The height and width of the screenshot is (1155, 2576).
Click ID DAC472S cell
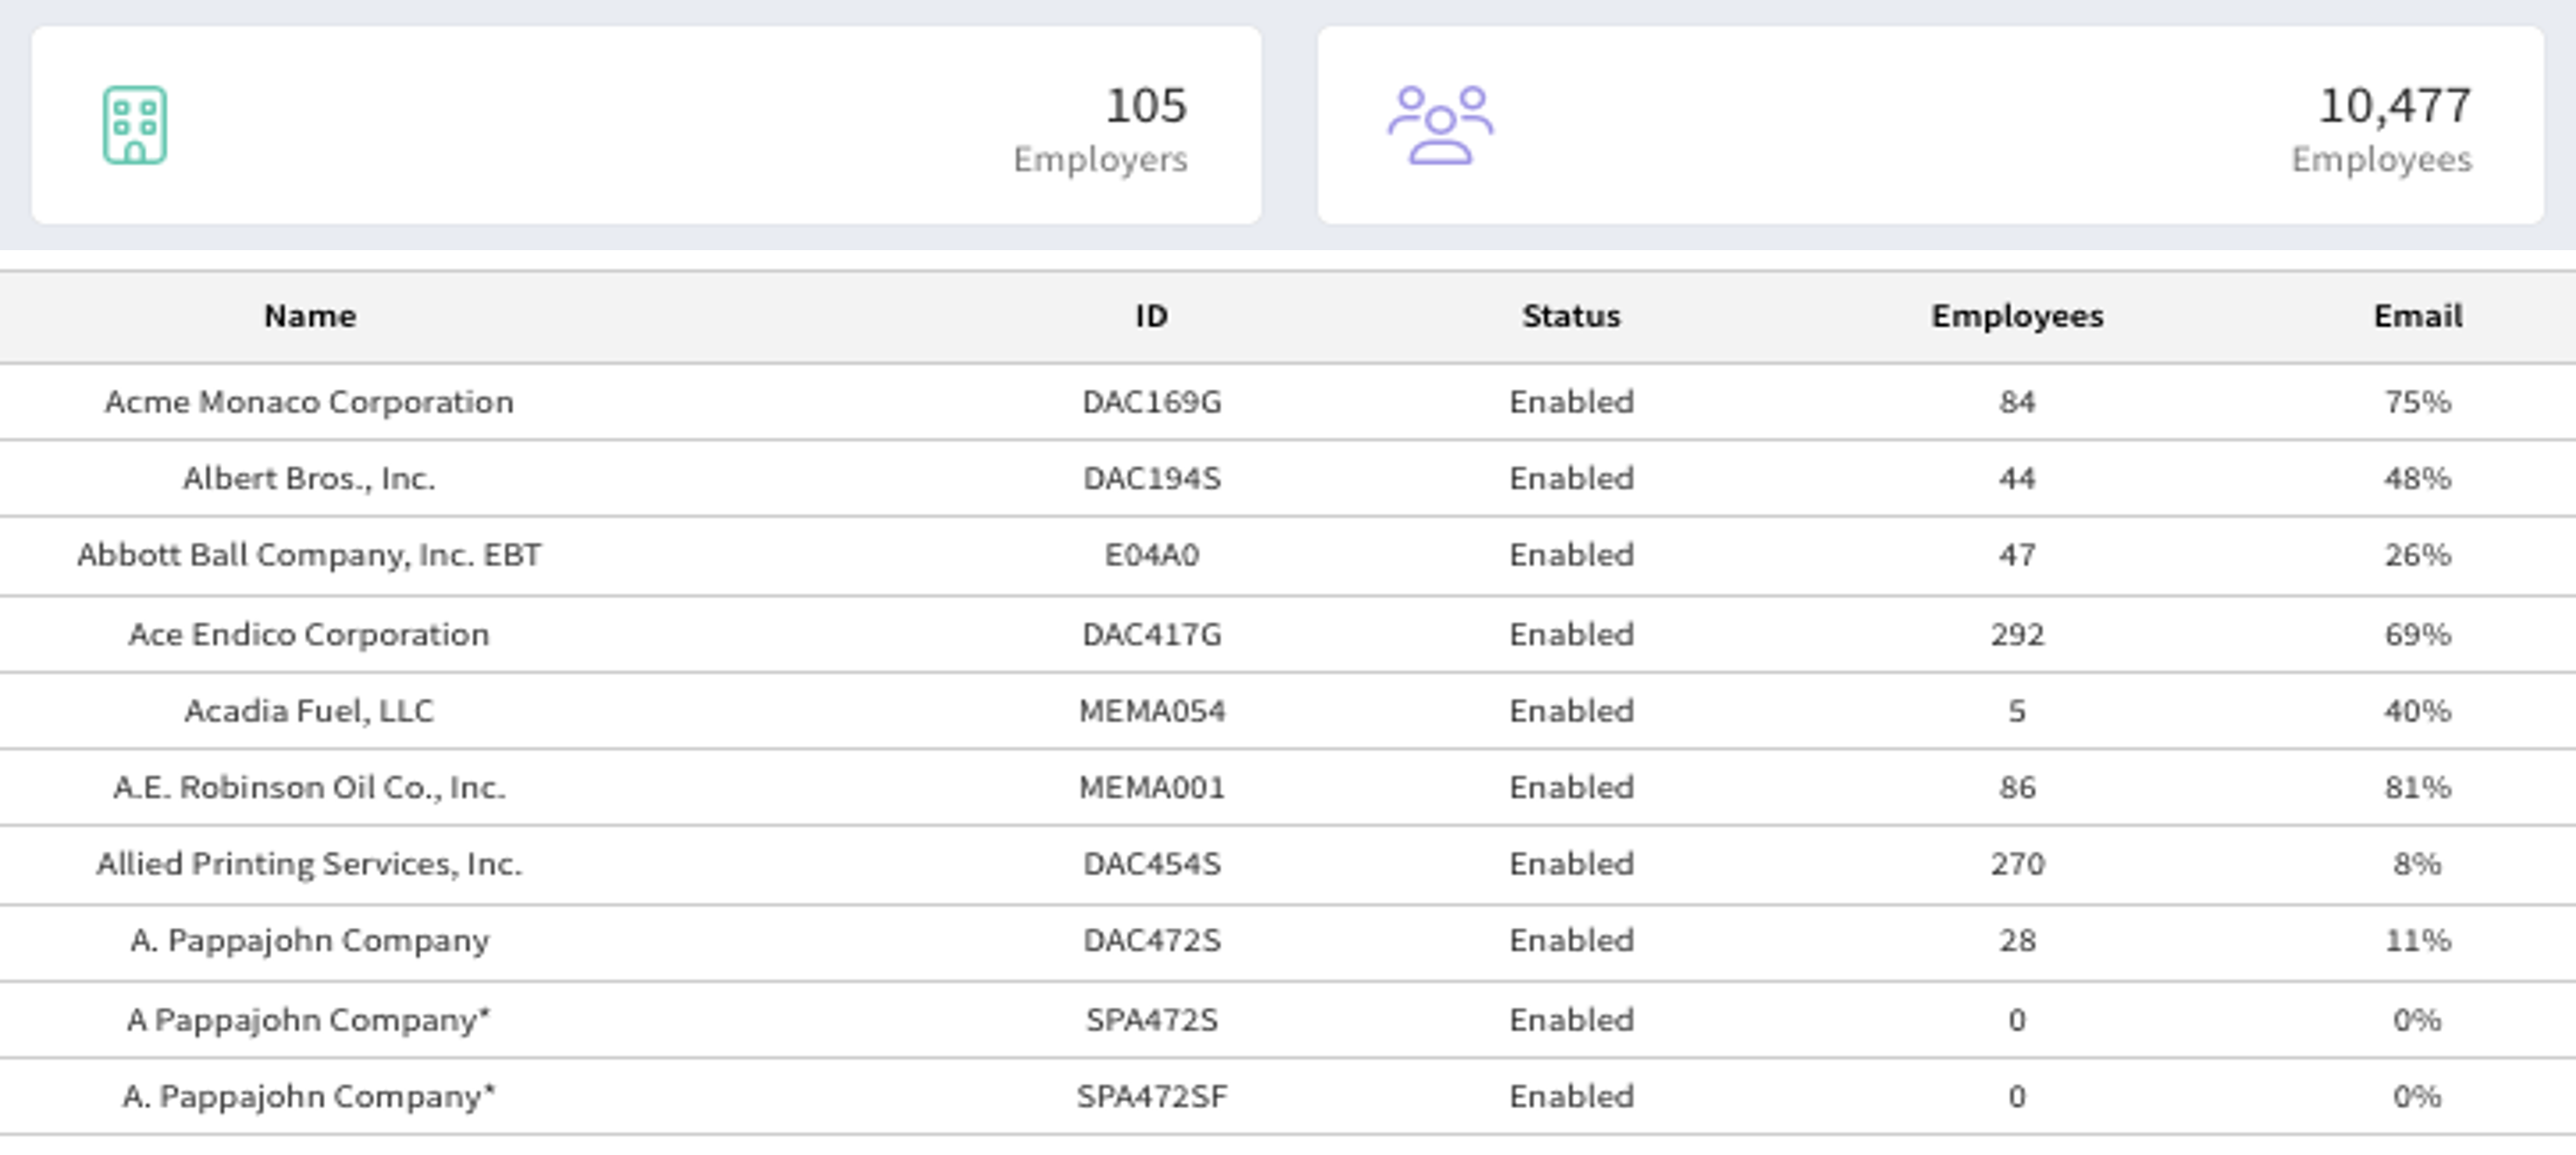[1151, 941]
